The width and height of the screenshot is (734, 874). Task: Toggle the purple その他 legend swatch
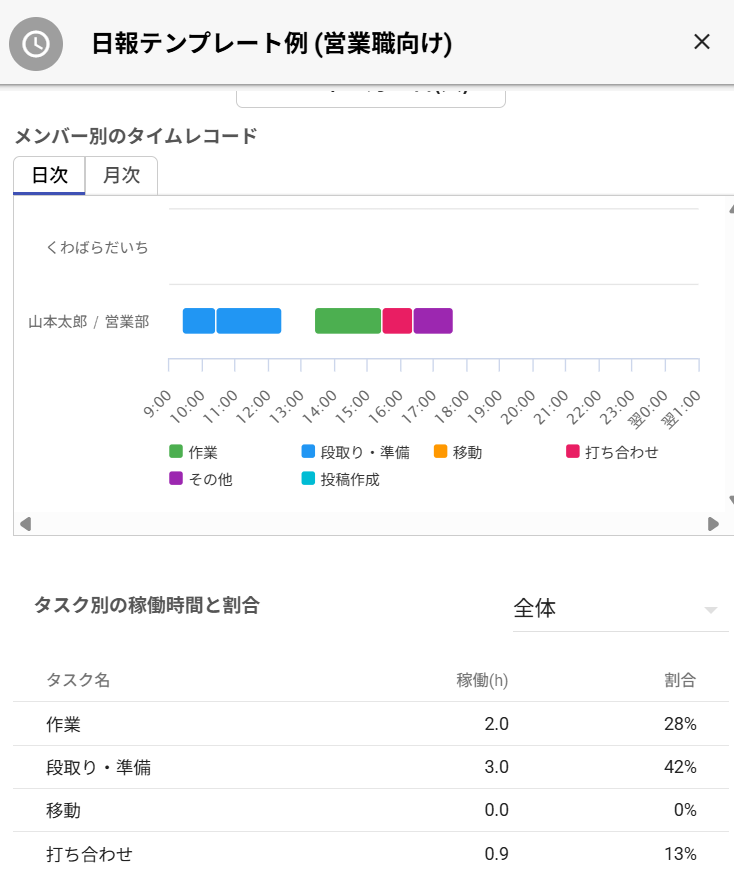176,478
